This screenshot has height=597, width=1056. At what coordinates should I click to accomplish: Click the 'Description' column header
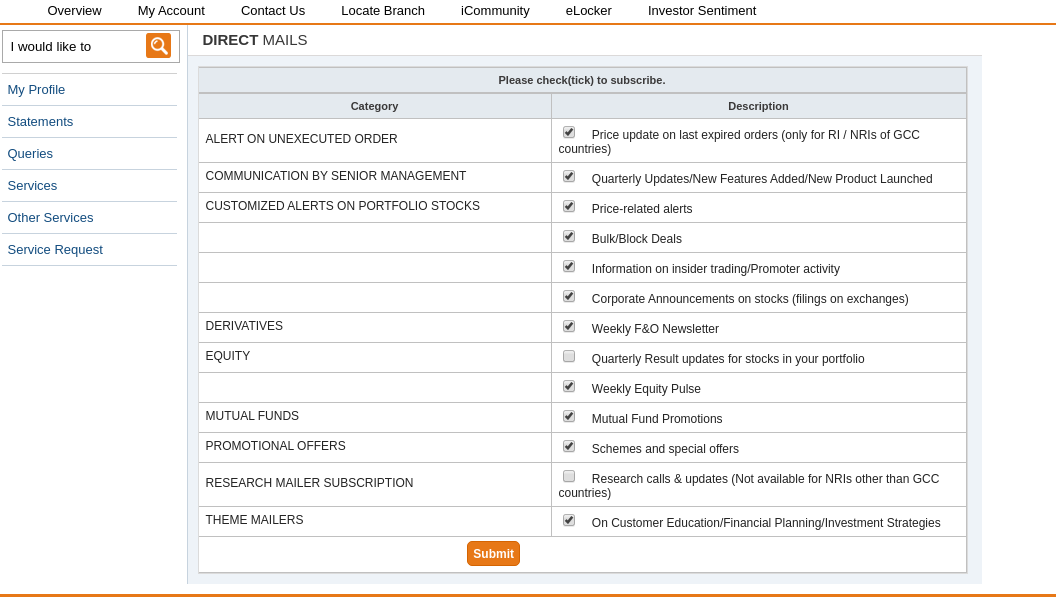tap(758, 106)
